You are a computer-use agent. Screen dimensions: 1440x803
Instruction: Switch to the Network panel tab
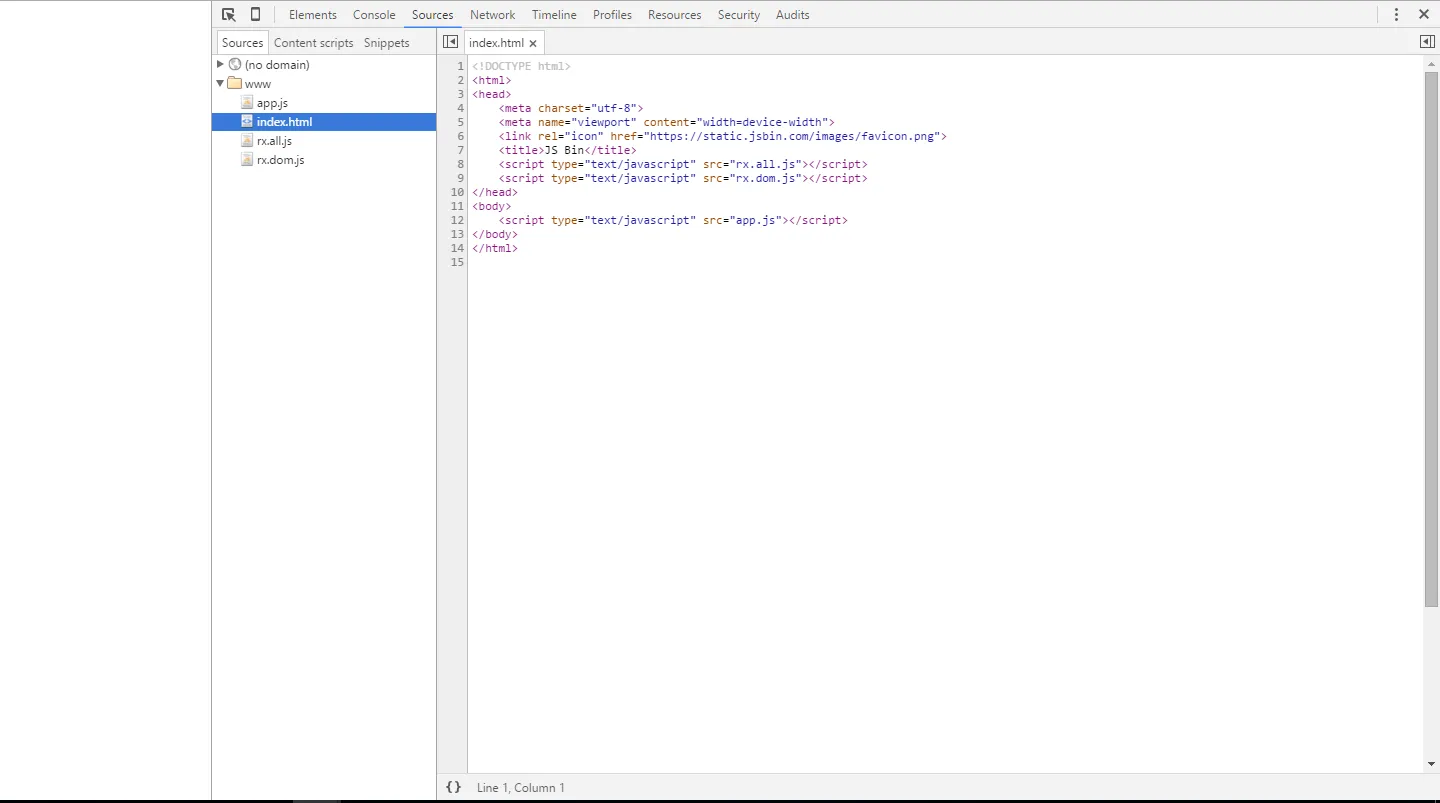point(492,14)
